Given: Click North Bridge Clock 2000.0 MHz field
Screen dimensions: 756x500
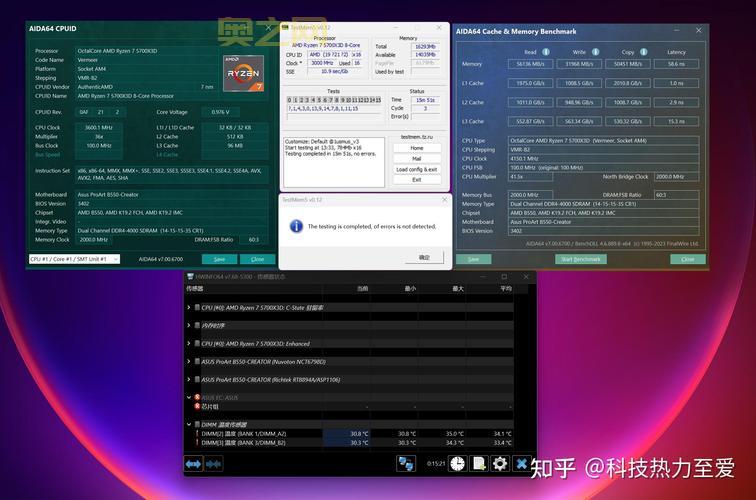Looking at the screenshot, I should coord(676,177).
